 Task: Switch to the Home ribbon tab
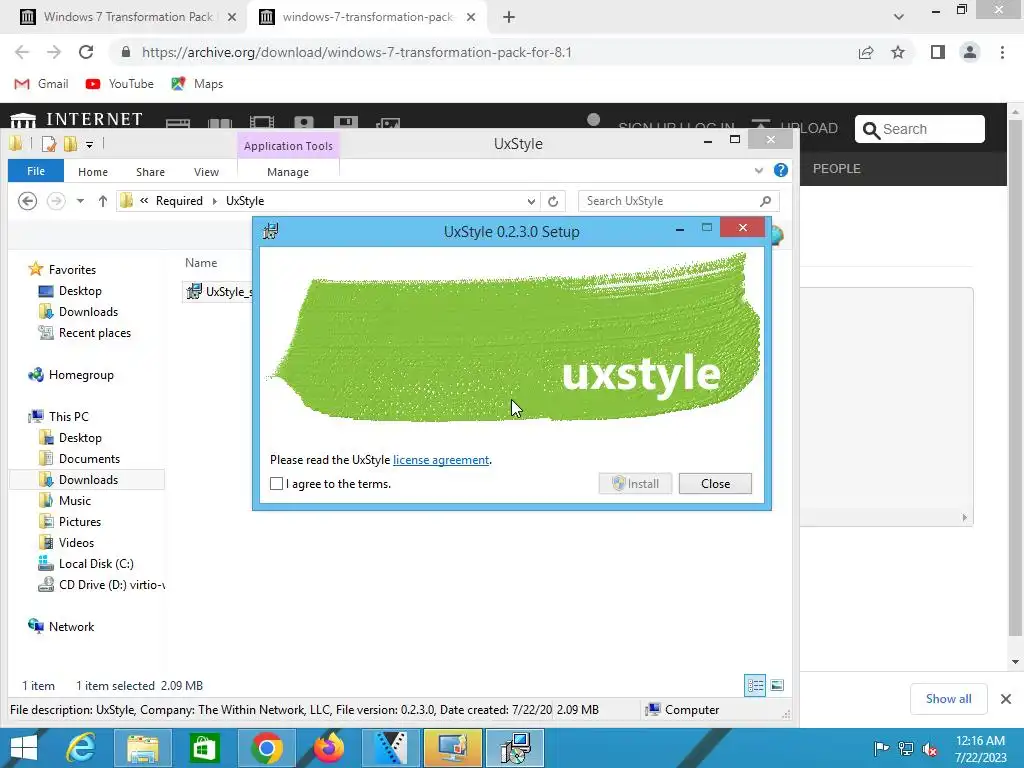click(93, 172)
